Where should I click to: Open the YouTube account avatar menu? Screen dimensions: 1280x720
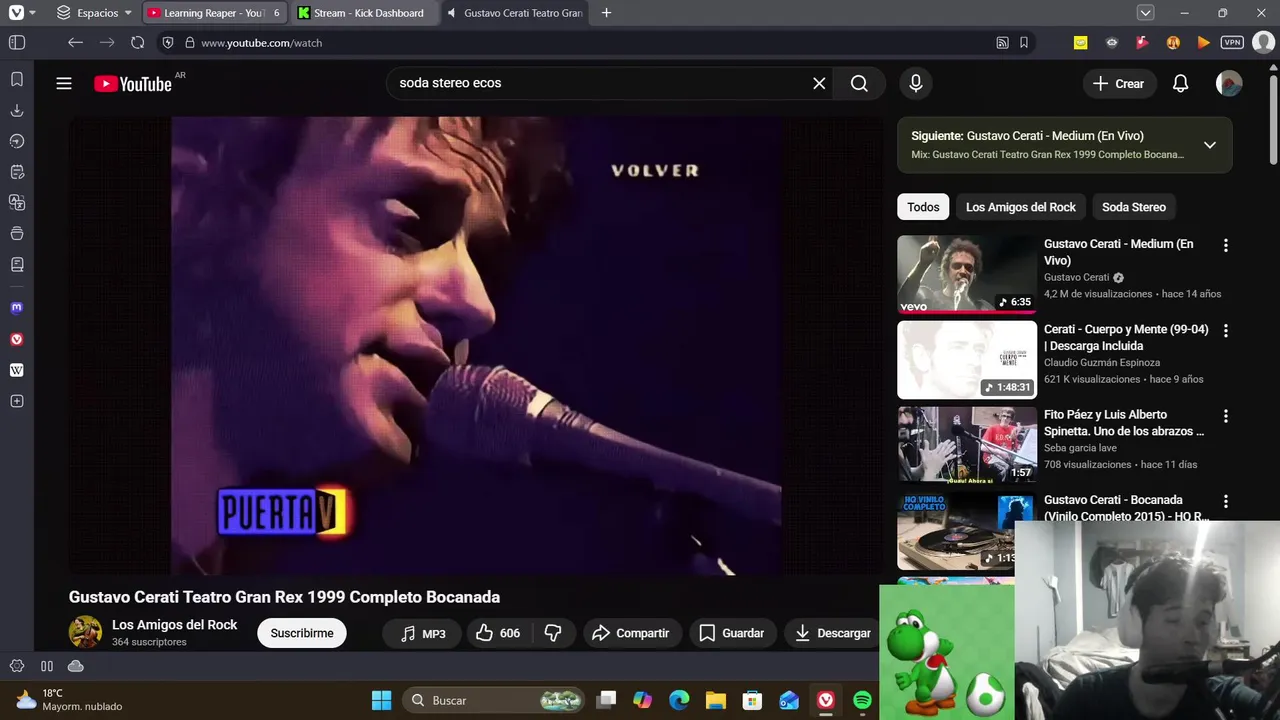pyautogui.click(x=1229, y=84)
